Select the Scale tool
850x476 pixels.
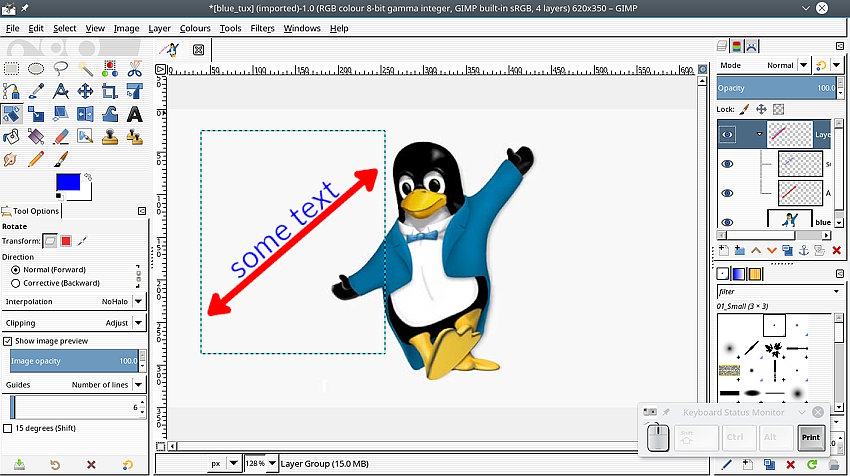coord(36,114)
